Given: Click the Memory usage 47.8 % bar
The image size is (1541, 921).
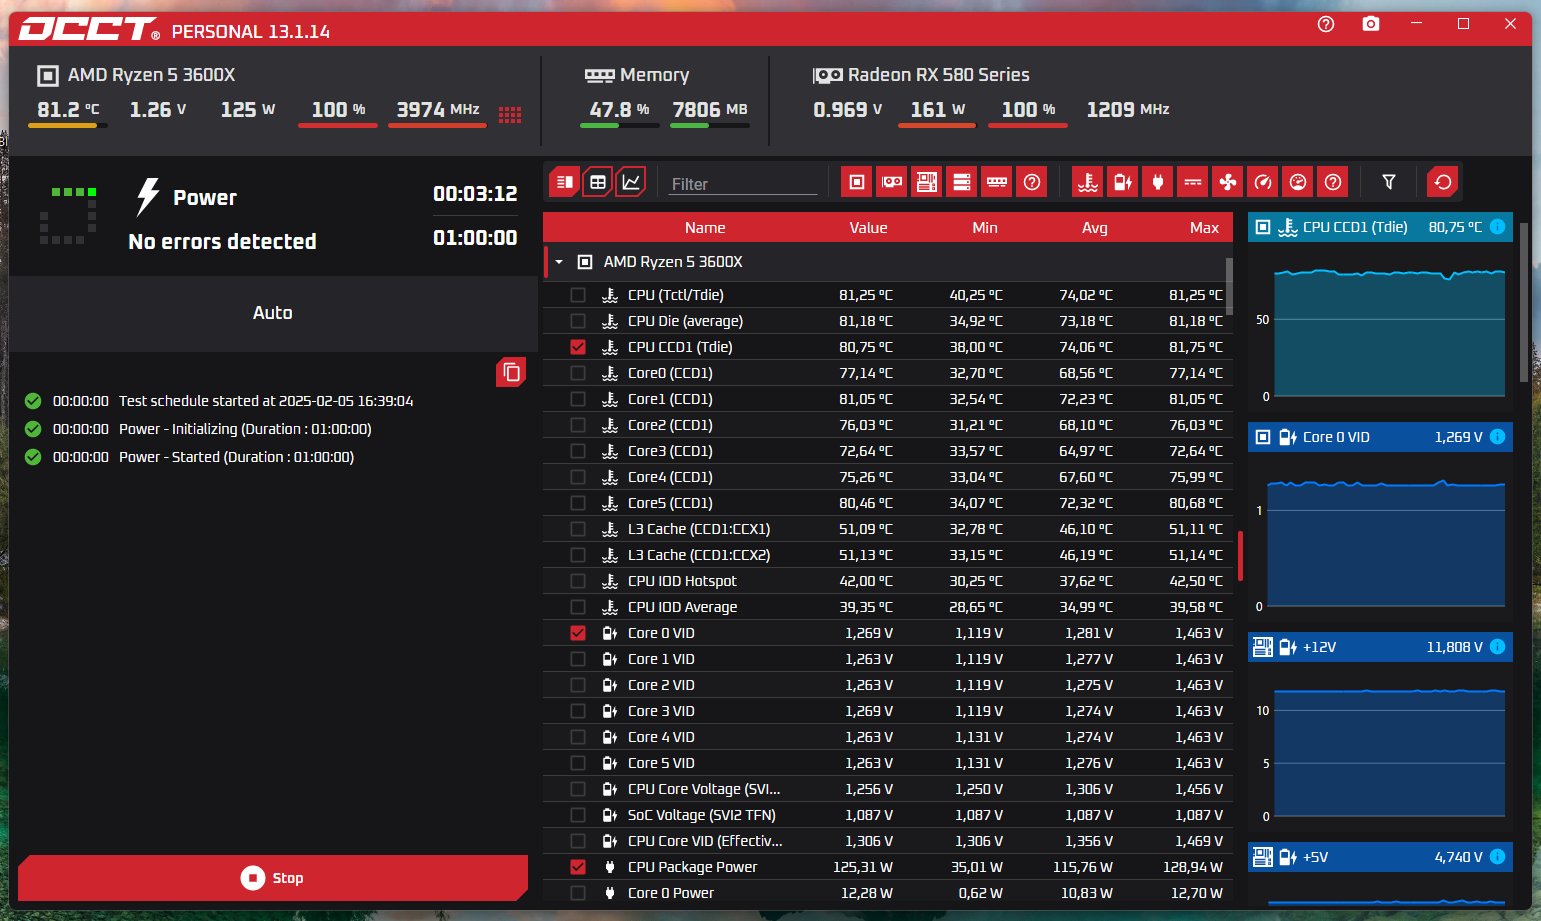Looking at the screenshot, I should pyautogui.click(x=619, y=126).
